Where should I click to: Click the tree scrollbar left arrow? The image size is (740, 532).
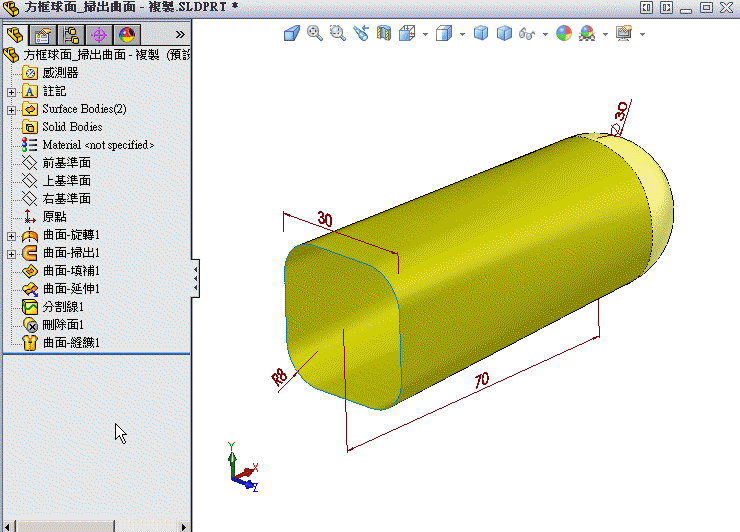7,526
